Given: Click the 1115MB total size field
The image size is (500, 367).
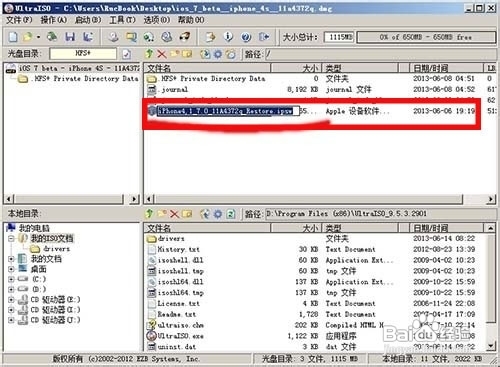Looking at the screenshot, I should point(340,37).
